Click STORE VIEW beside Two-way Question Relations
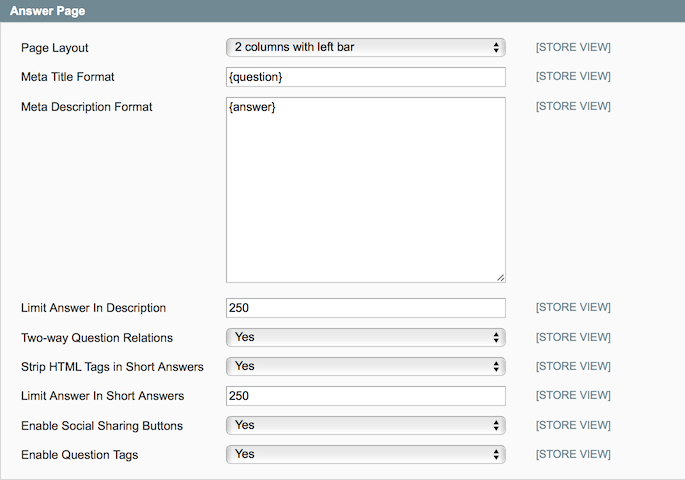The image size is (685, 480). 573,337
